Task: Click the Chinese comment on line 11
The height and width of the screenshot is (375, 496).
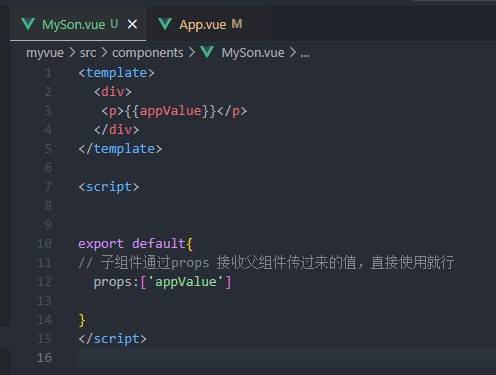Action: coord(266,263)
